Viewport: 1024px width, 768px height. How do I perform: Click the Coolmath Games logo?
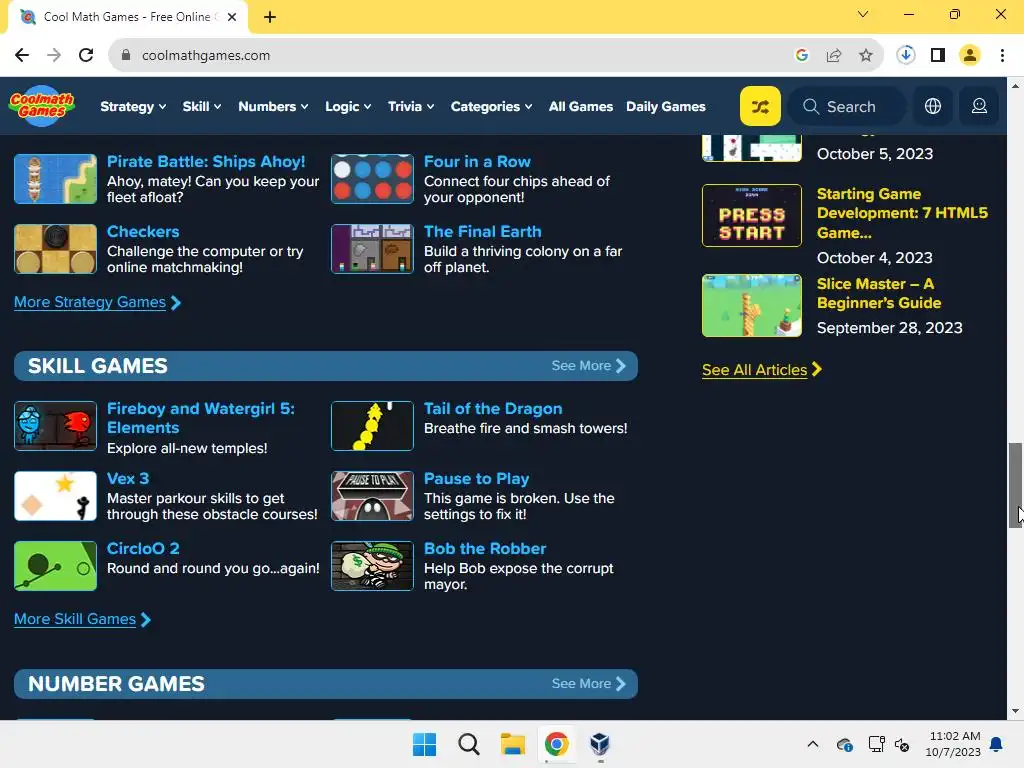(42, 106)
